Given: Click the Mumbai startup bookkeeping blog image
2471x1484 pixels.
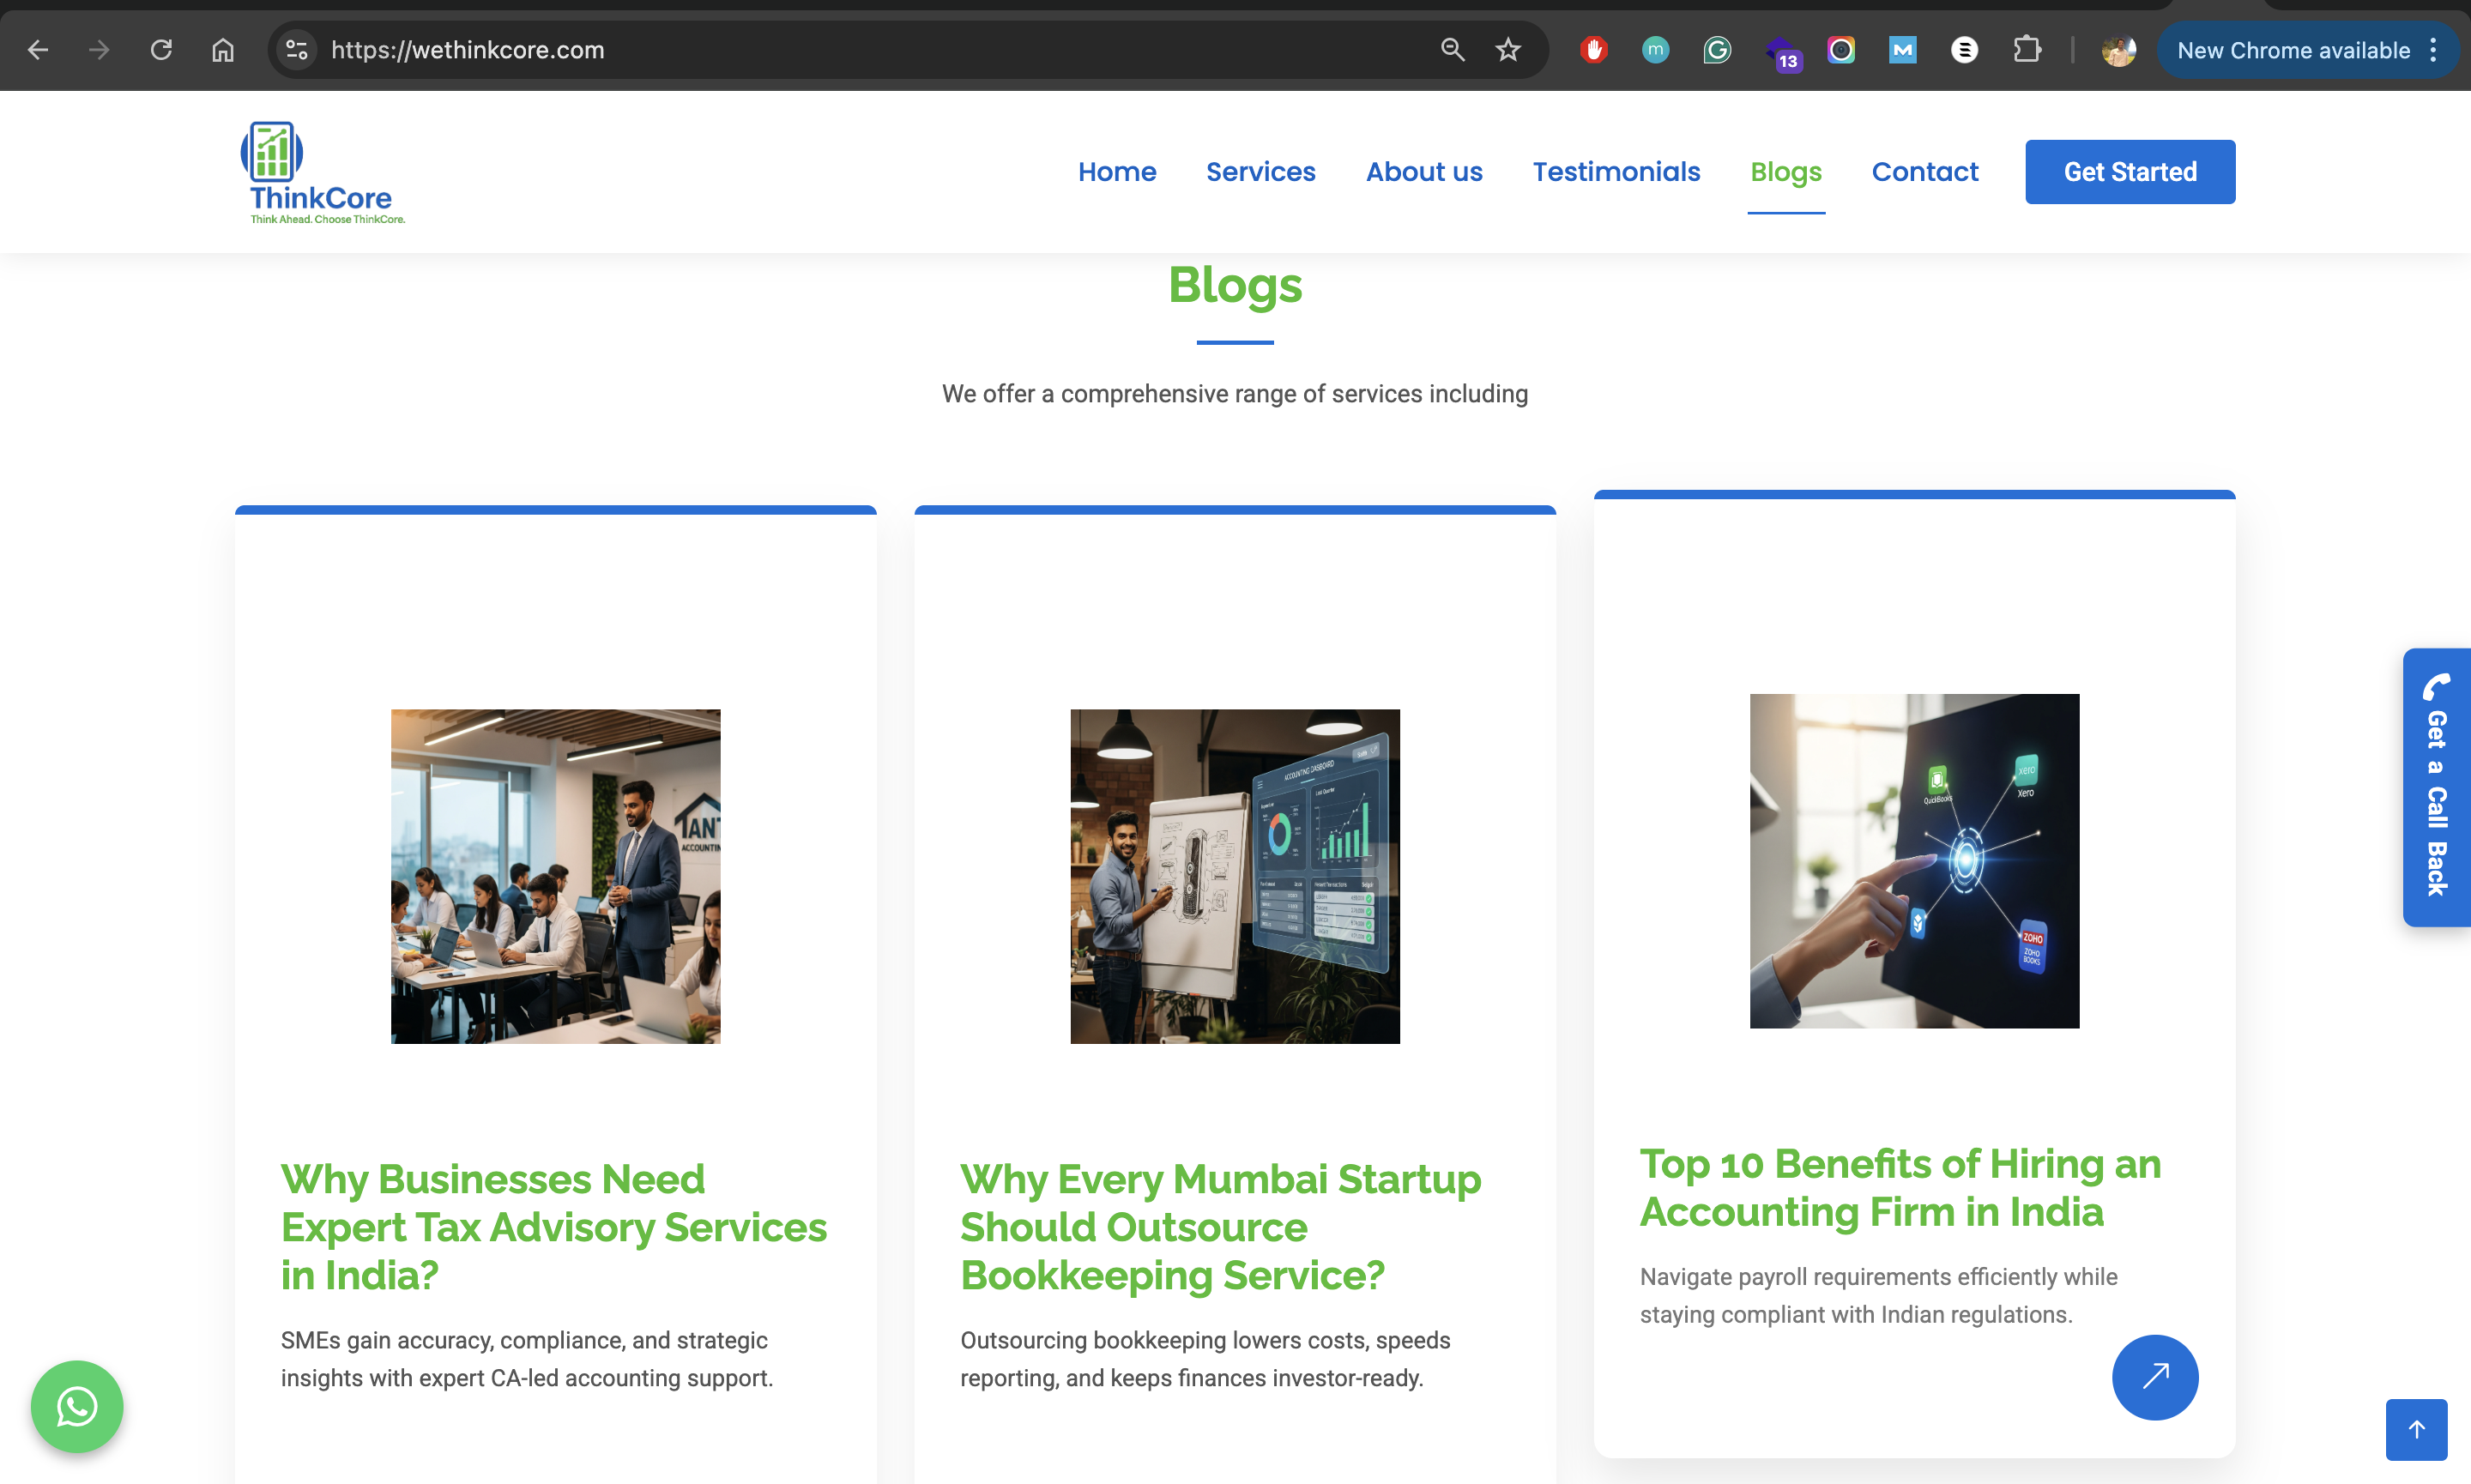Looking at the screenshot, I should tap(1234, 876).
